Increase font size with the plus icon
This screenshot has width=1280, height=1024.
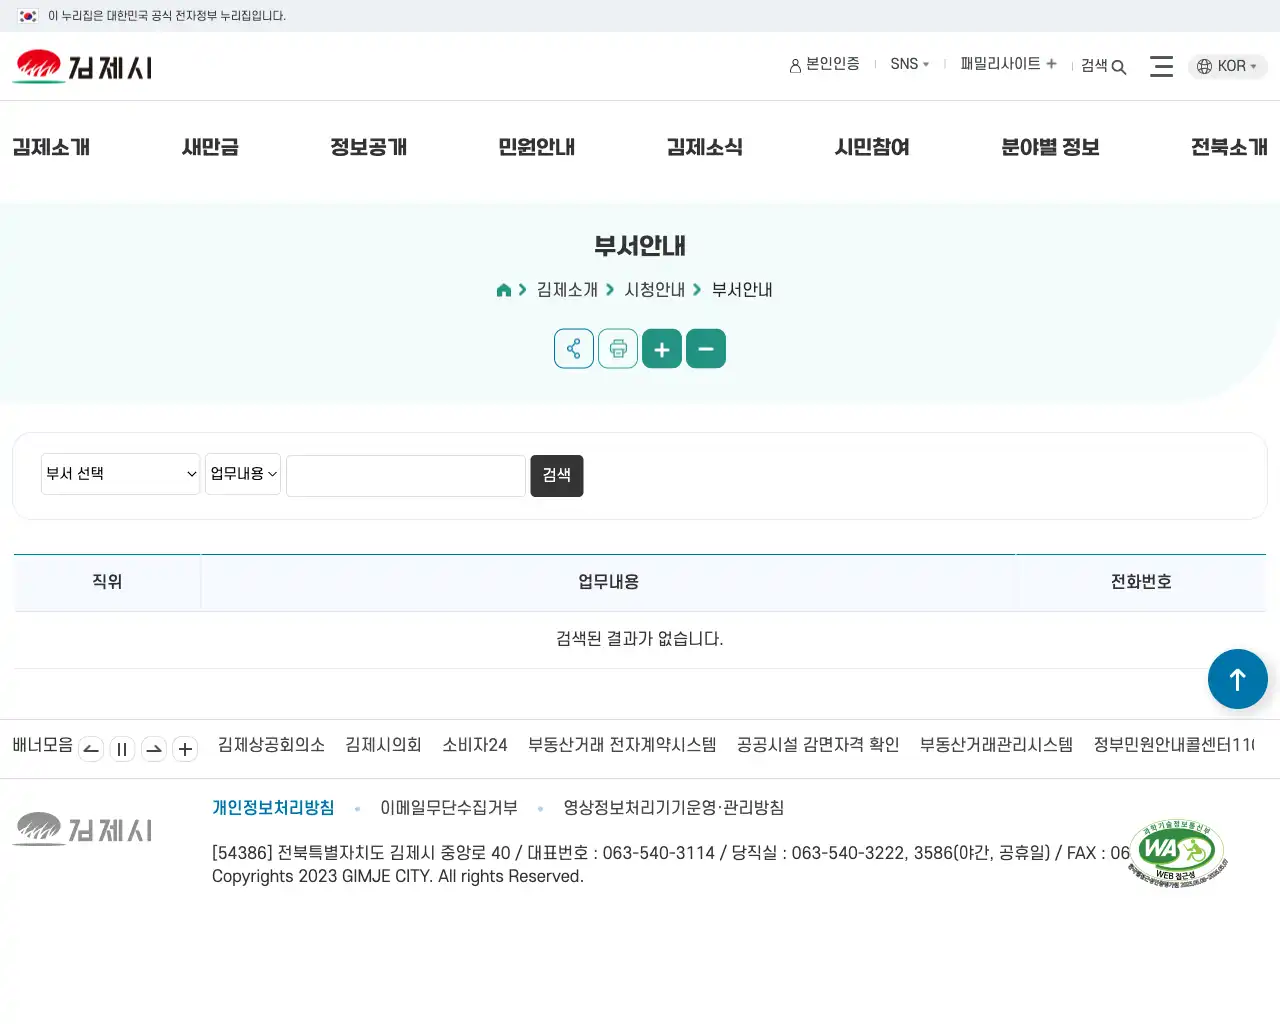coord(661,348)
